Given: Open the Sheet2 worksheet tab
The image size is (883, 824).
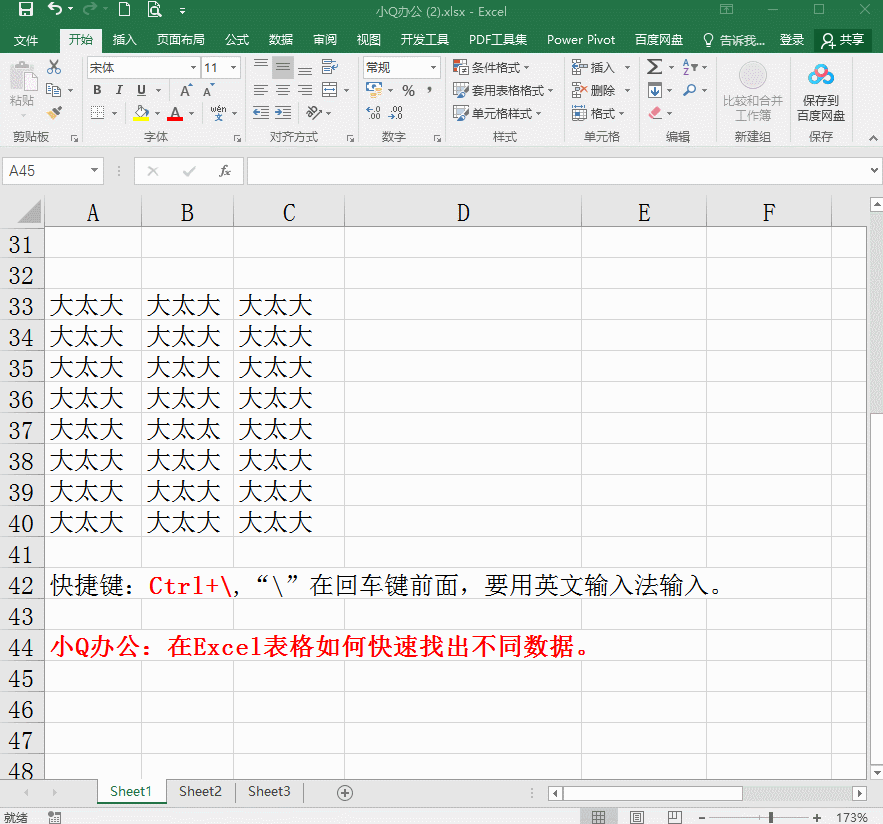Looking at the screenshot, I should click(199, 791).
